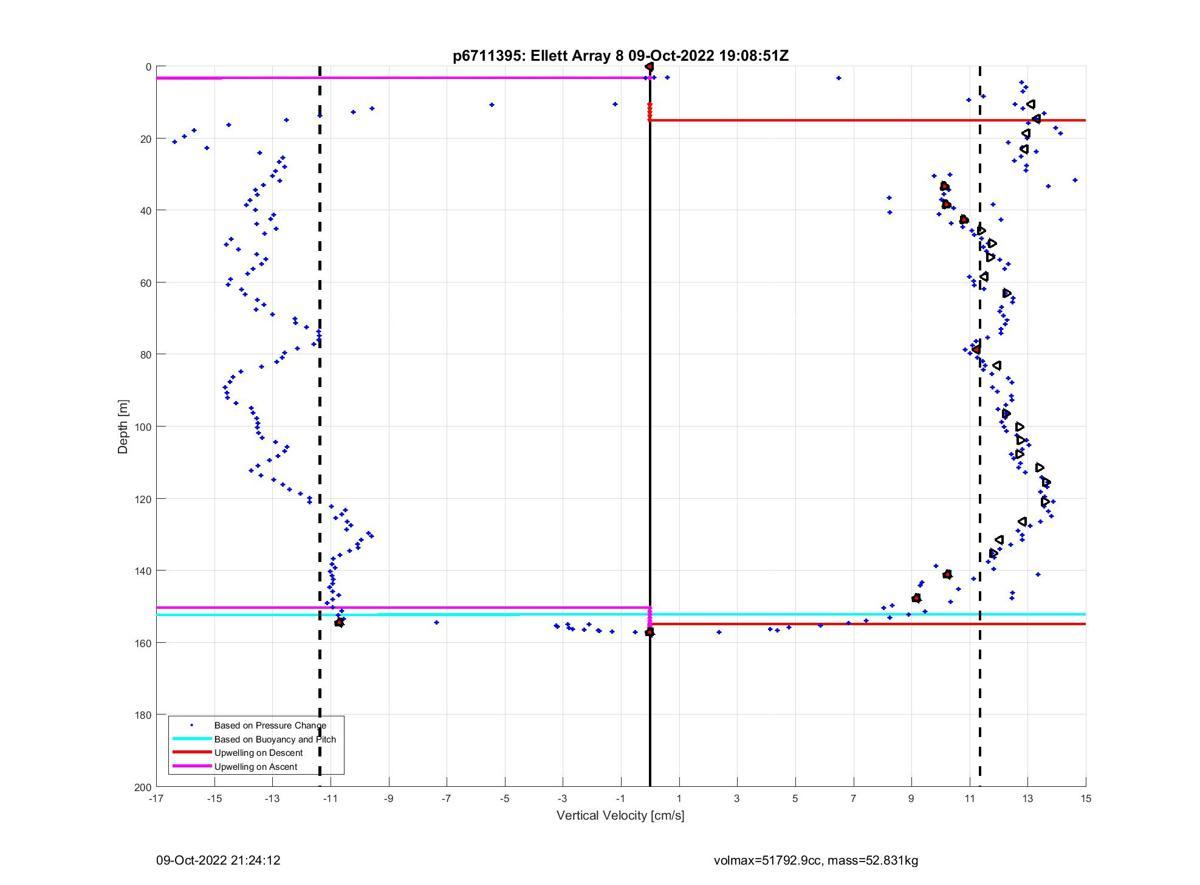This screenshot has height=885, width=1200.
Task: Click depth tick label '180'
Action: (142, 715)
